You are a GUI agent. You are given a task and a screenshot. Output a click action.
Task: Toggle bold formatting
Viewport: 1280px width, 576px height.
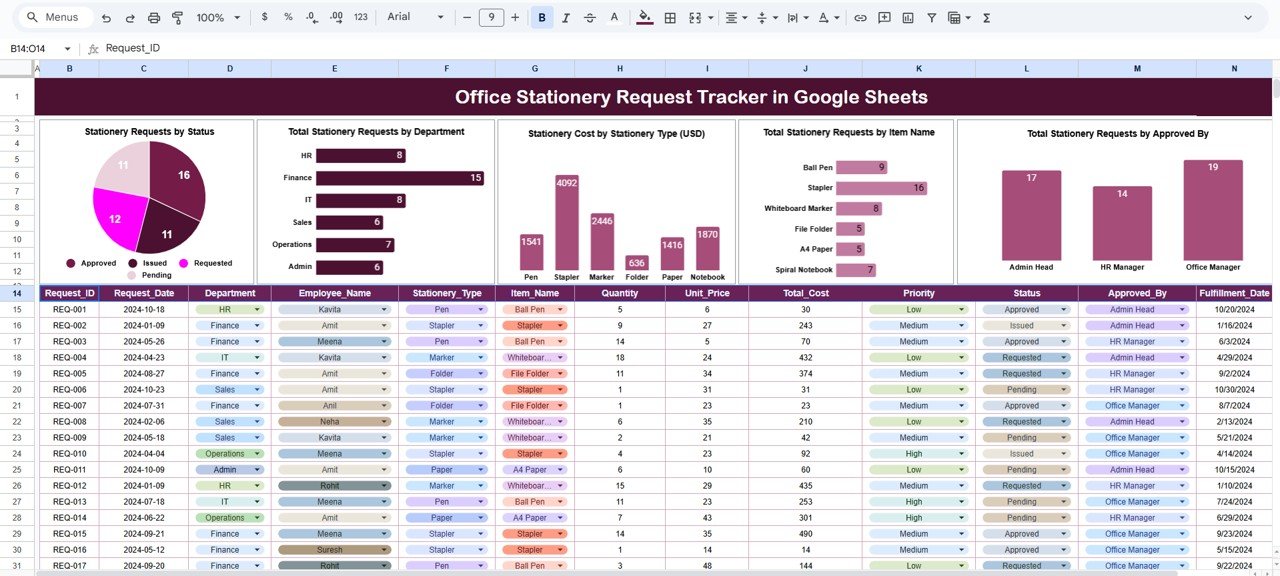541,18
